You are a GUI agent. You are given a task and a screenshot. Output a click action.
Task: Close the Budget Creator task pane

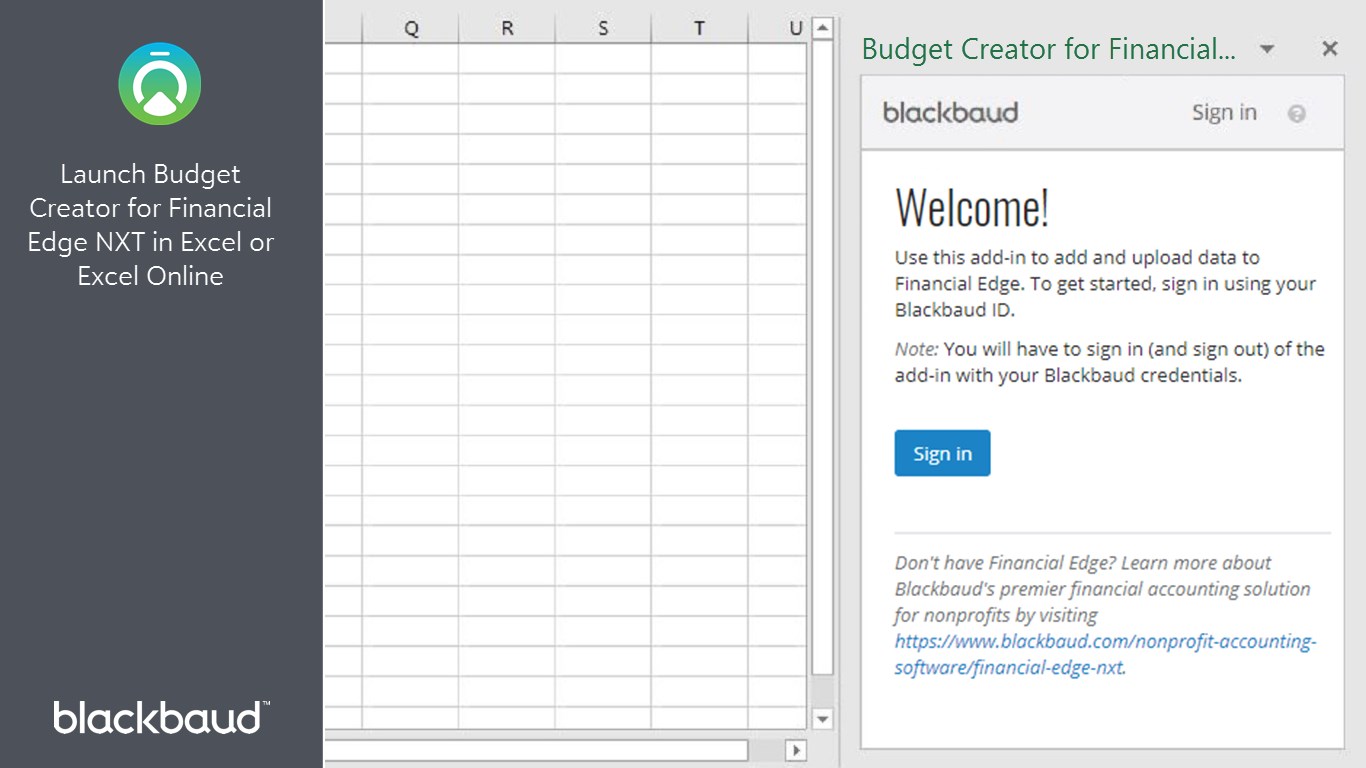click(x=1330, y=48)
